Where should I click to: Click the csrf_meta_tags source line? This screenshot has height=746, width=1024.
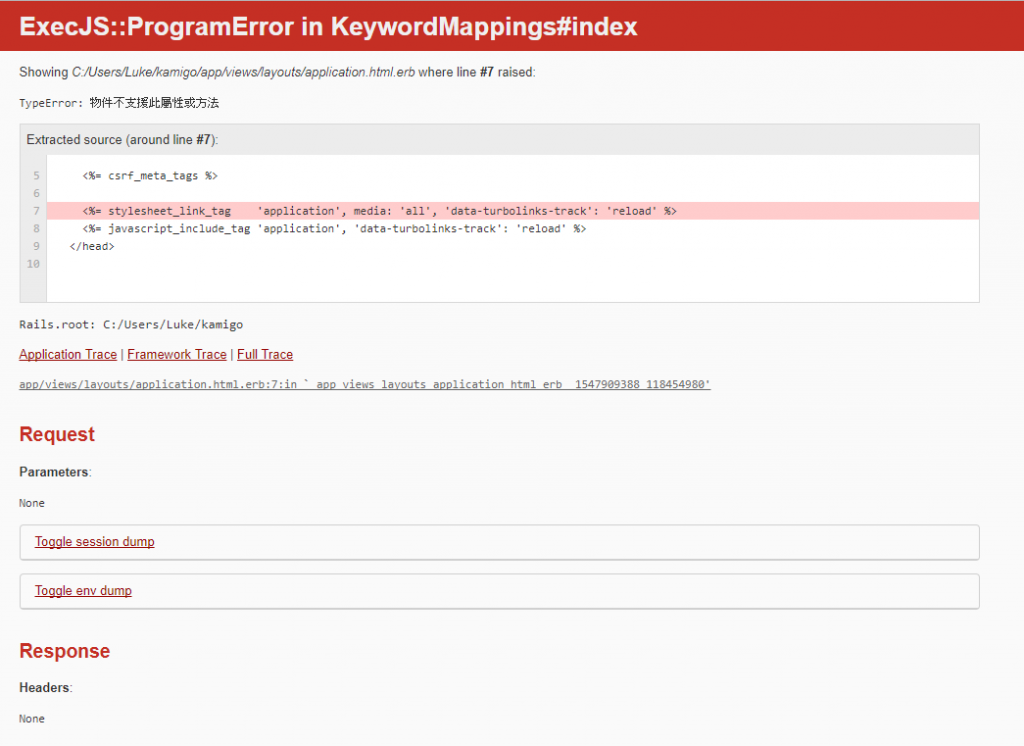150,176
